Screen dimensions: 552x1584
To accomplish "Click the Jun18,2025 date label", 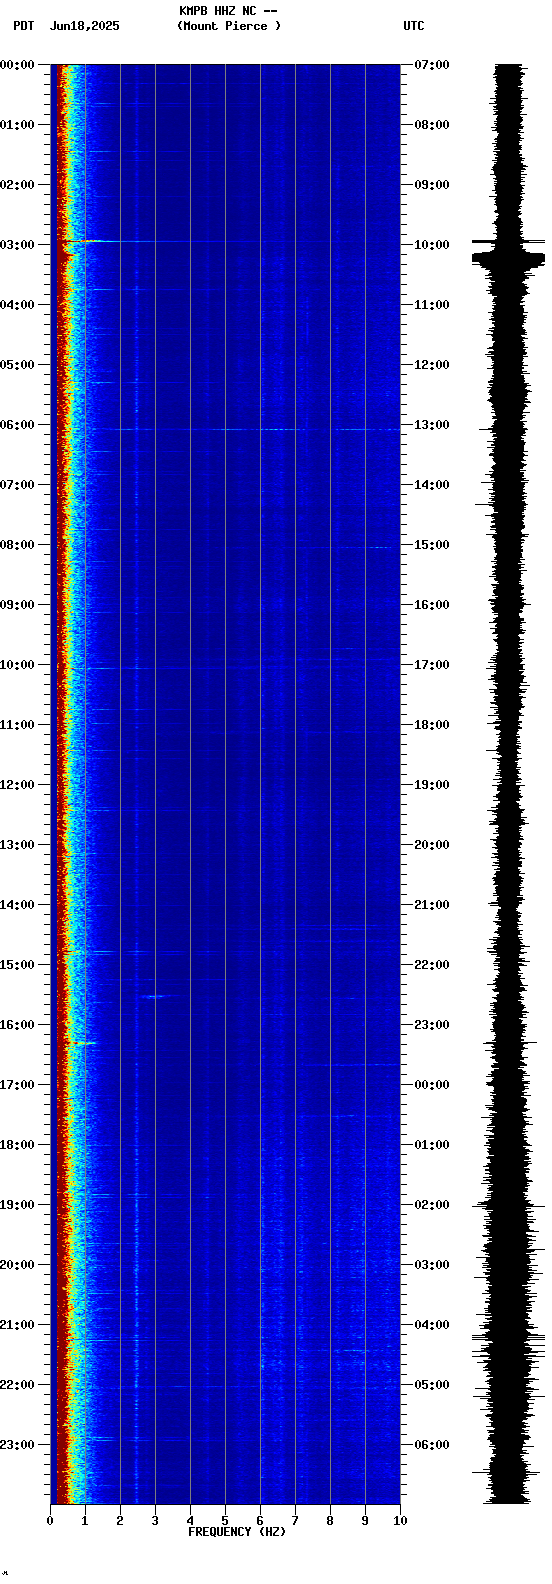I will tap(84, 26).
